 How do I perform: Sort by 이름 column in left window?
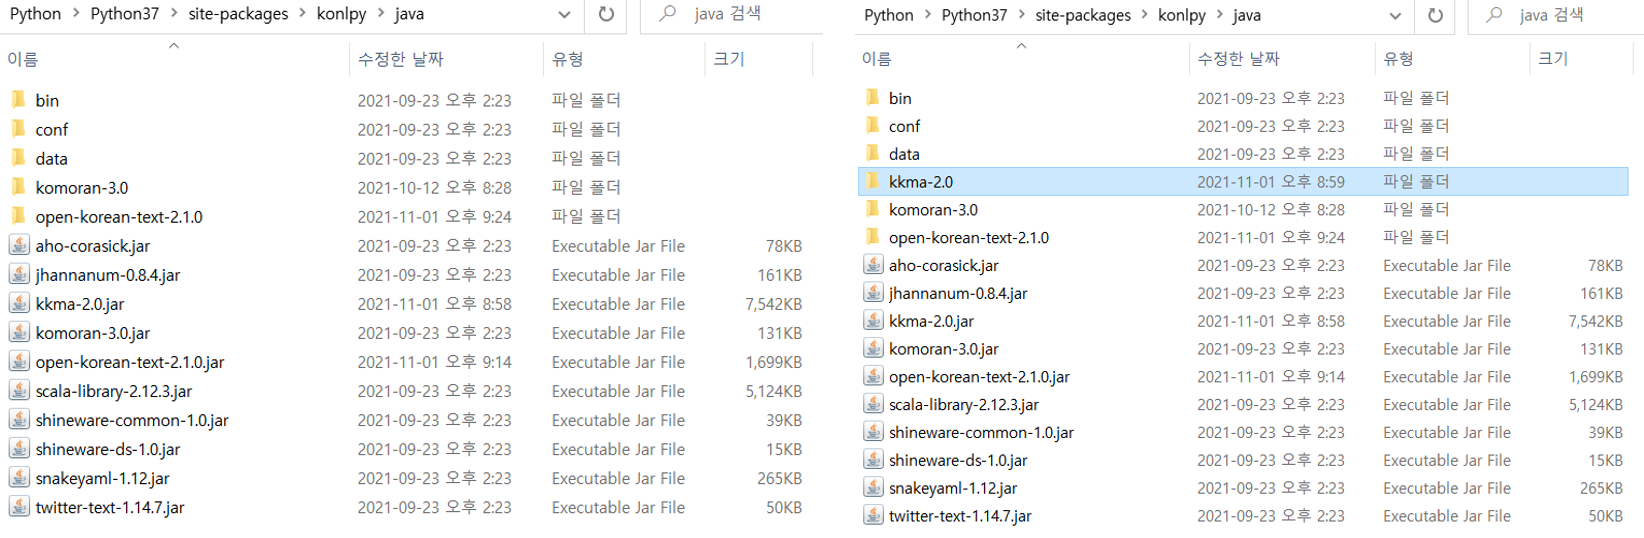pyautogui.click(x=23, y=60)
